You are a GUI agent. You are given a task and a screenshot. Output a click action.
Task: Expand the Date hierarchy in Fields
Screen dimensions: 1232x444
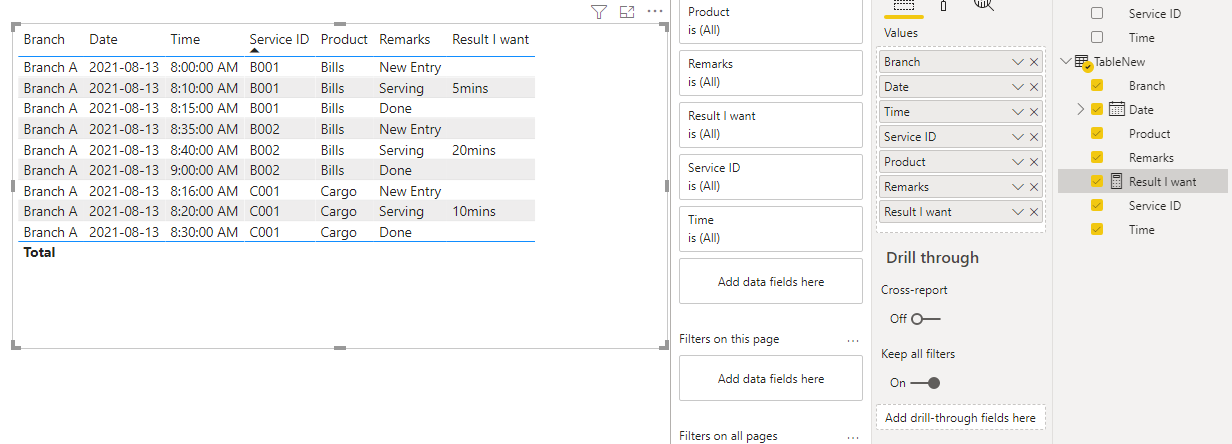(1080, 110)
